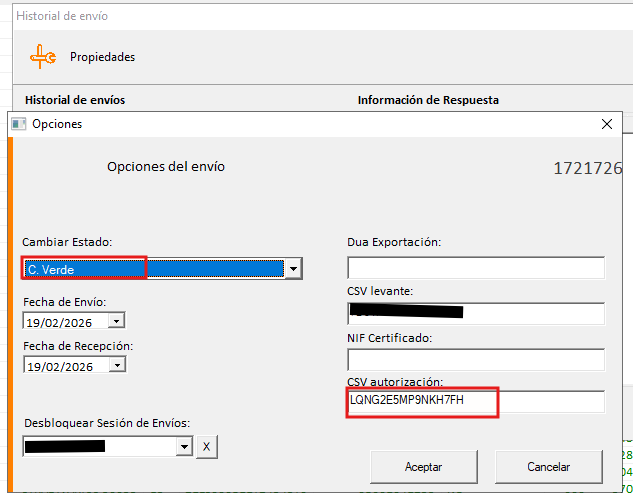
Task: Click into the CSV levante field
Action: [x=476, y=314]
